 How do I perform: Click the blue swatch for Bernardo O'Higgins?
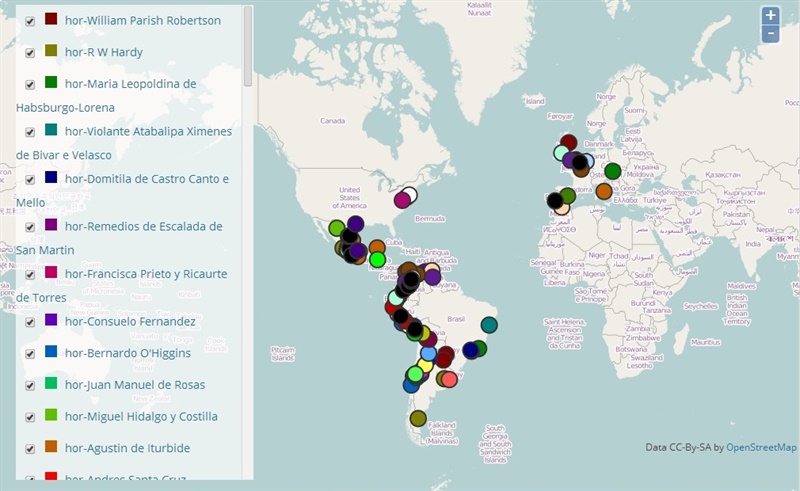(51, 351)
